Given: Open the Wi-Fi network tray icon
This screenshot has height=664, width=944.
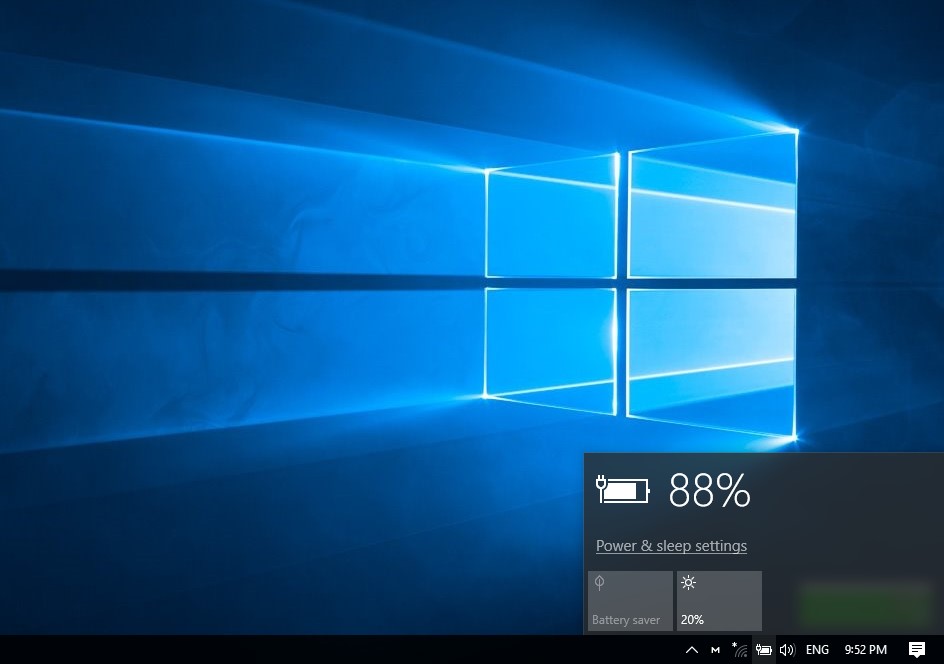Looking at the screenshot, I should pos(740,650).
